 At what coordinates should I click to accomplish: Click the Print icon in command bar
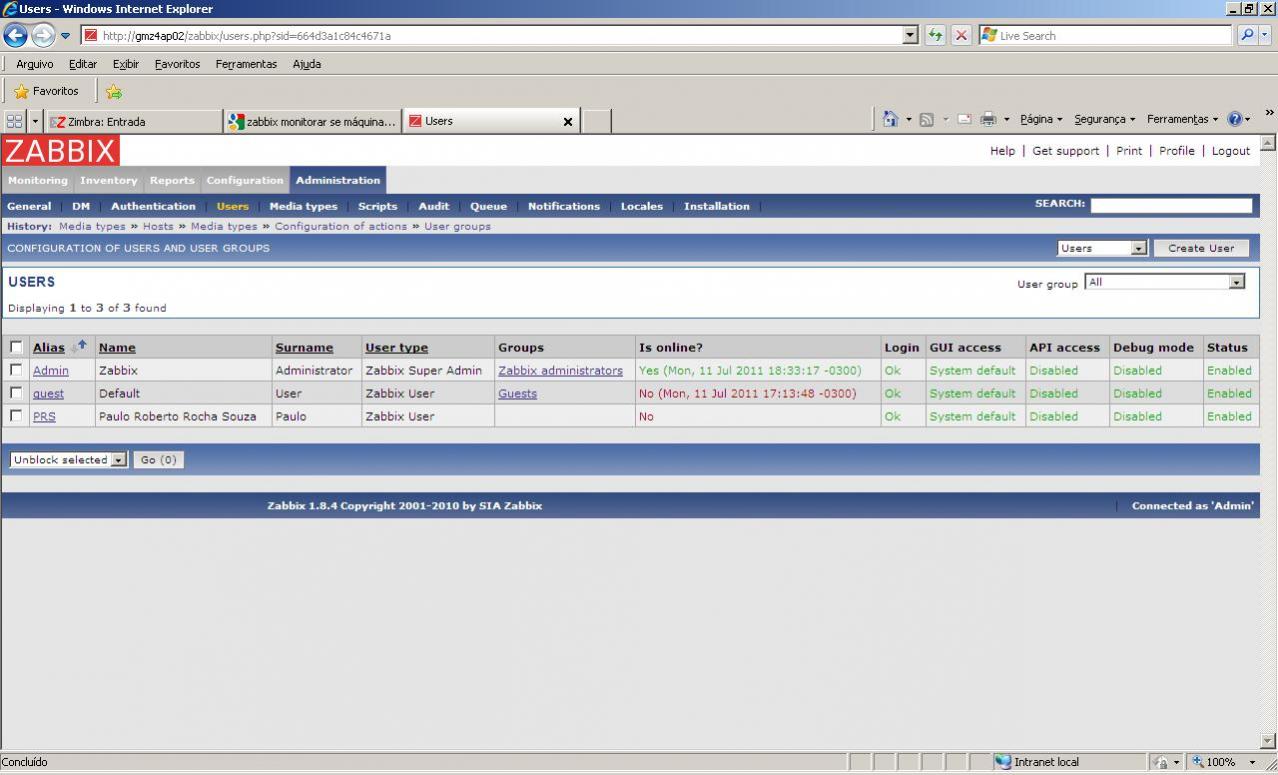988,120
